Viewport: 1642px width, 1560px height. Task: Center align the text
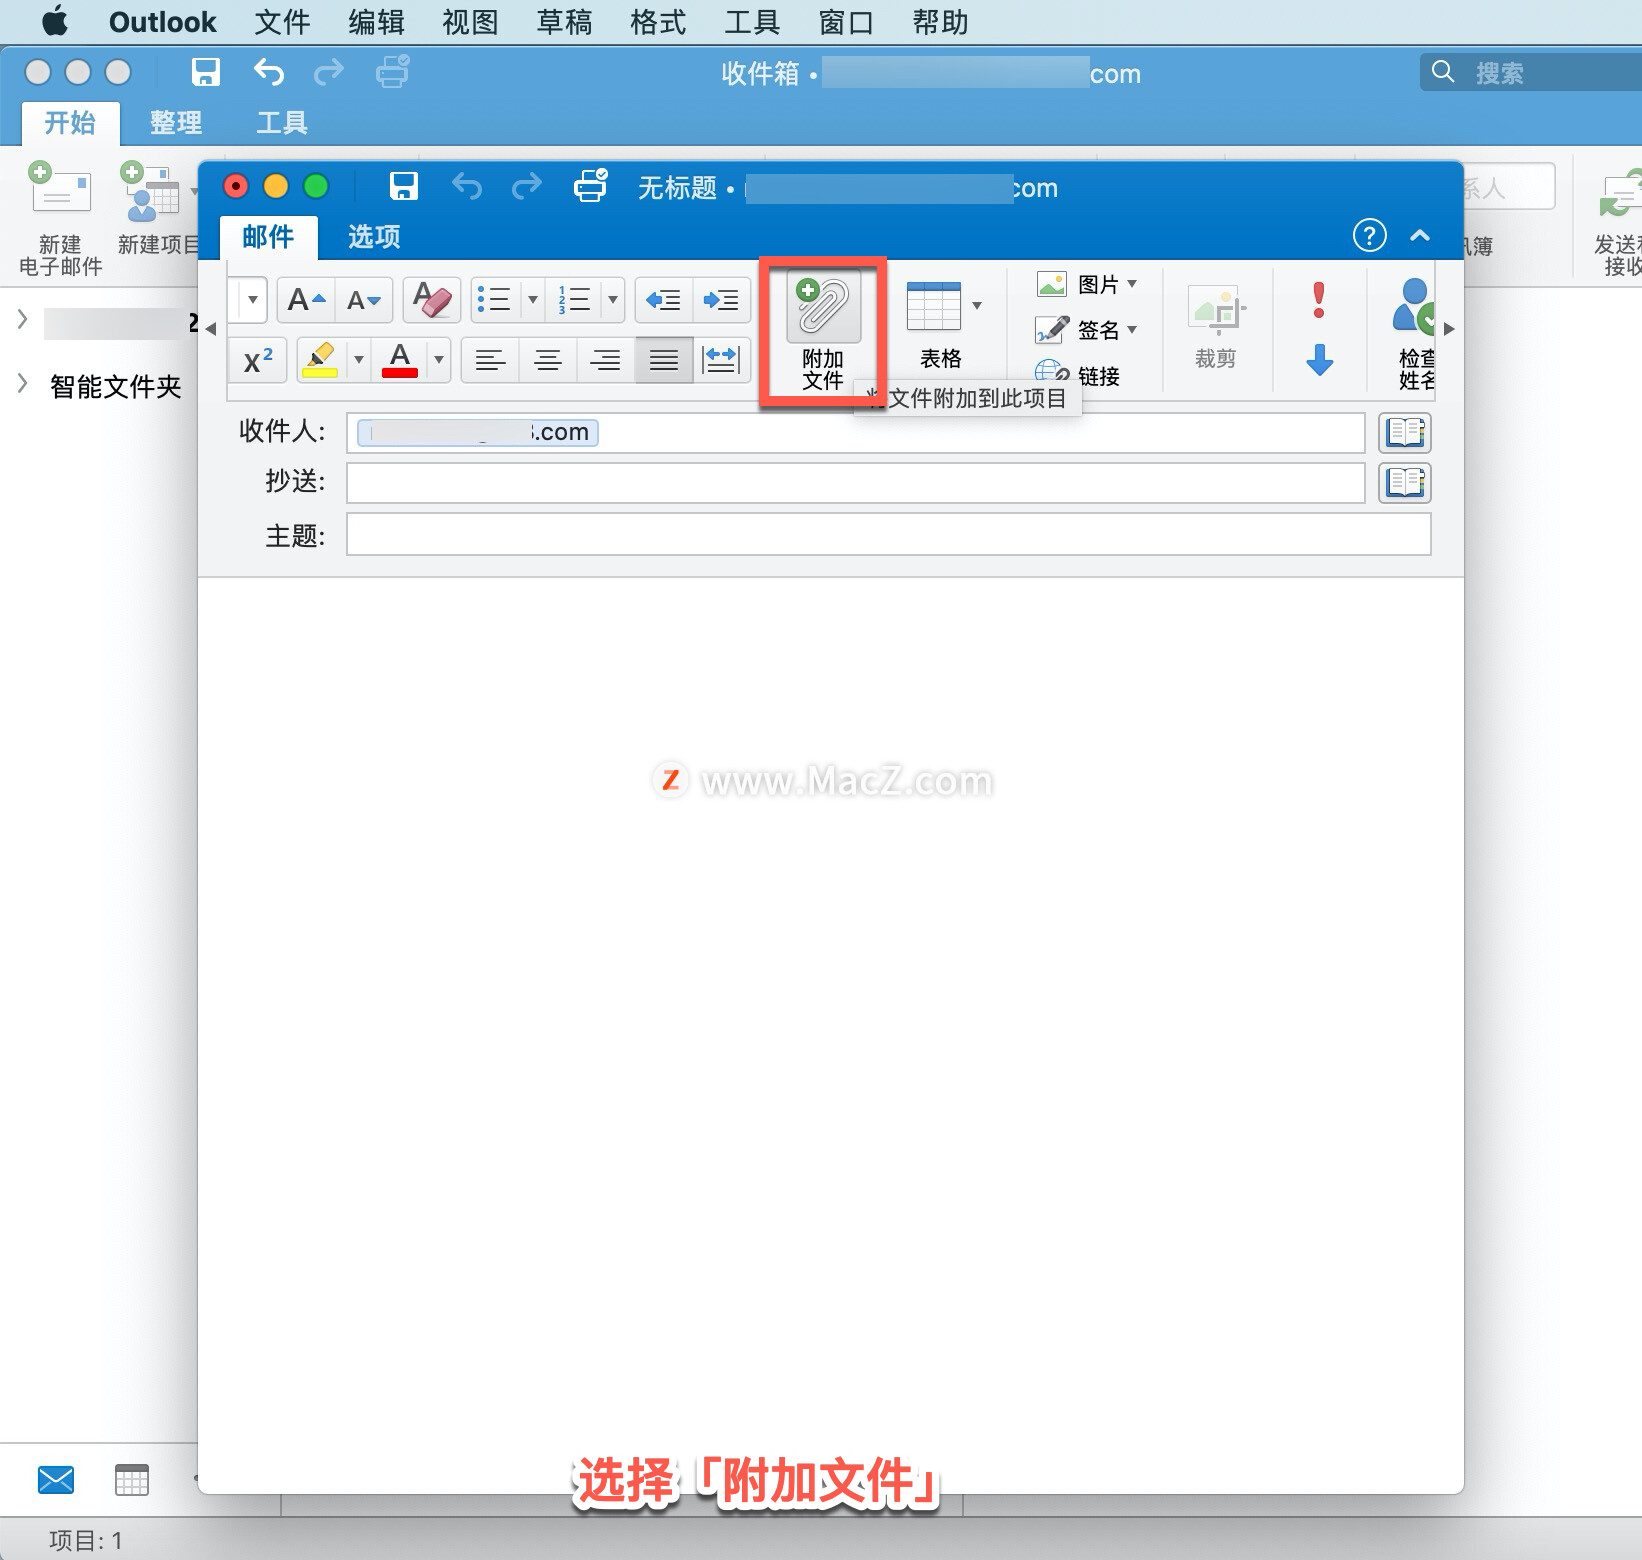click(x=548, y=360)
